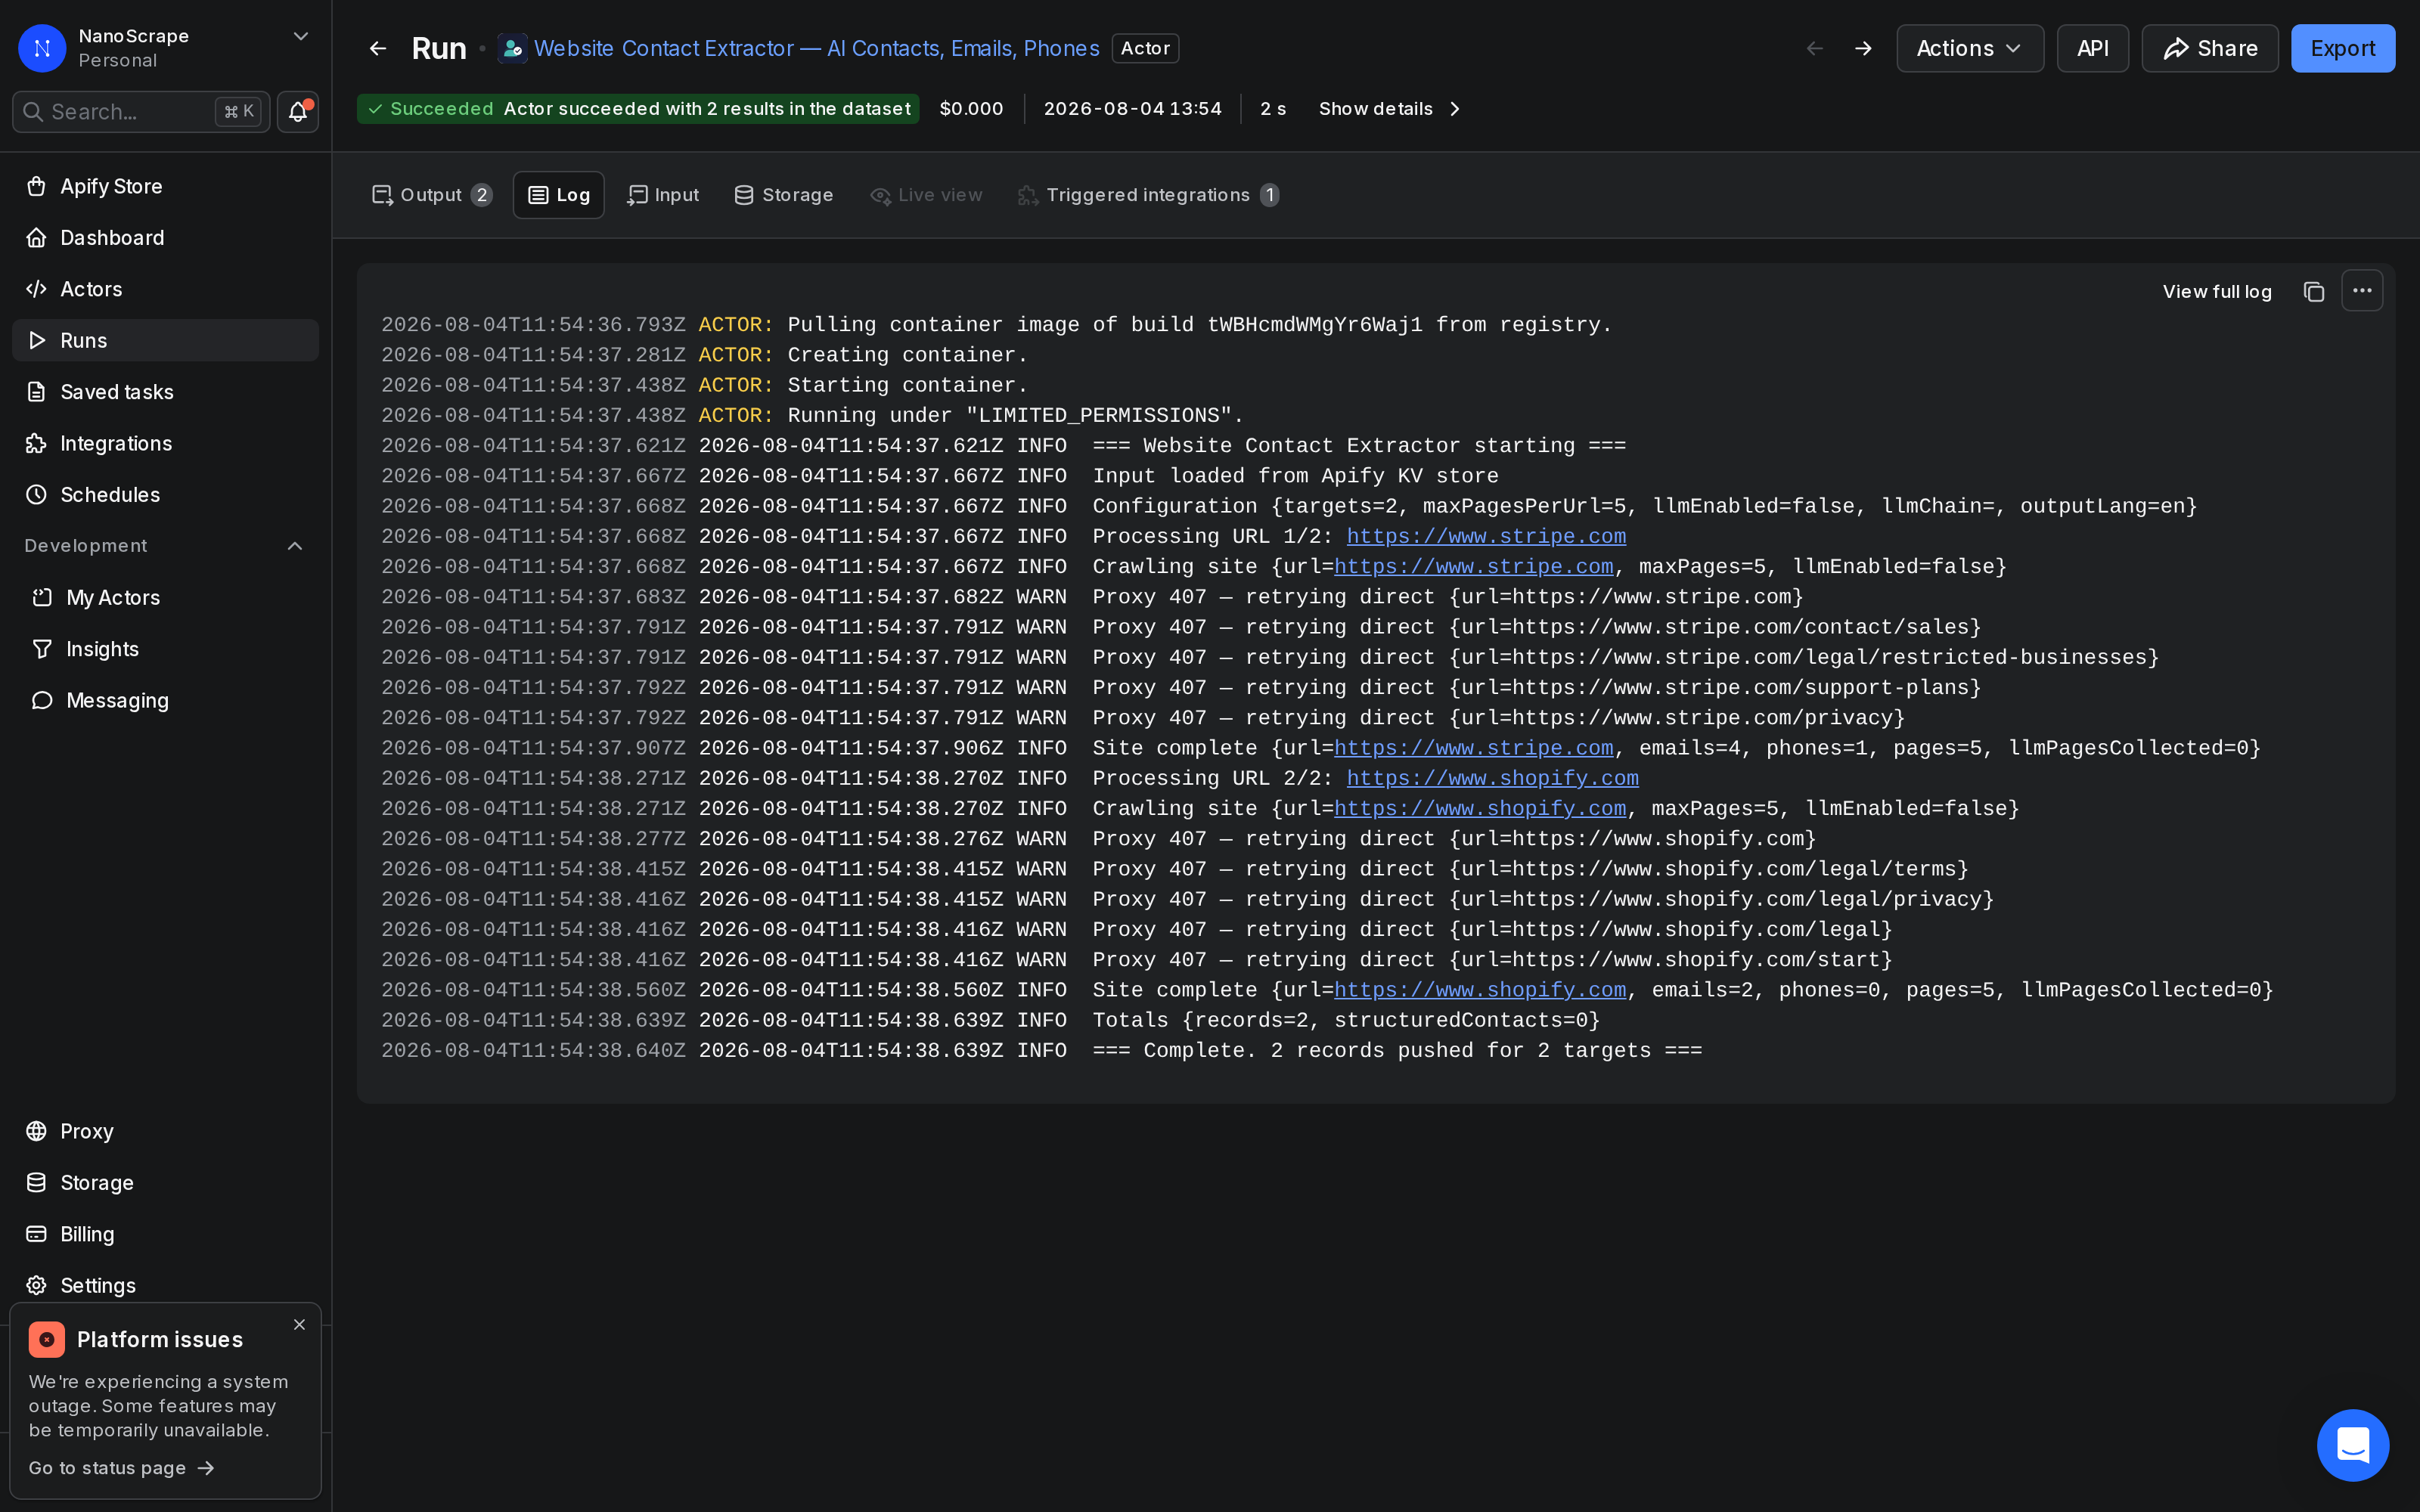Screen dimensions: 2420x1512
Task: Open Dashboard in sidebar
Action: pyautogui.click(x=165, y=238)
